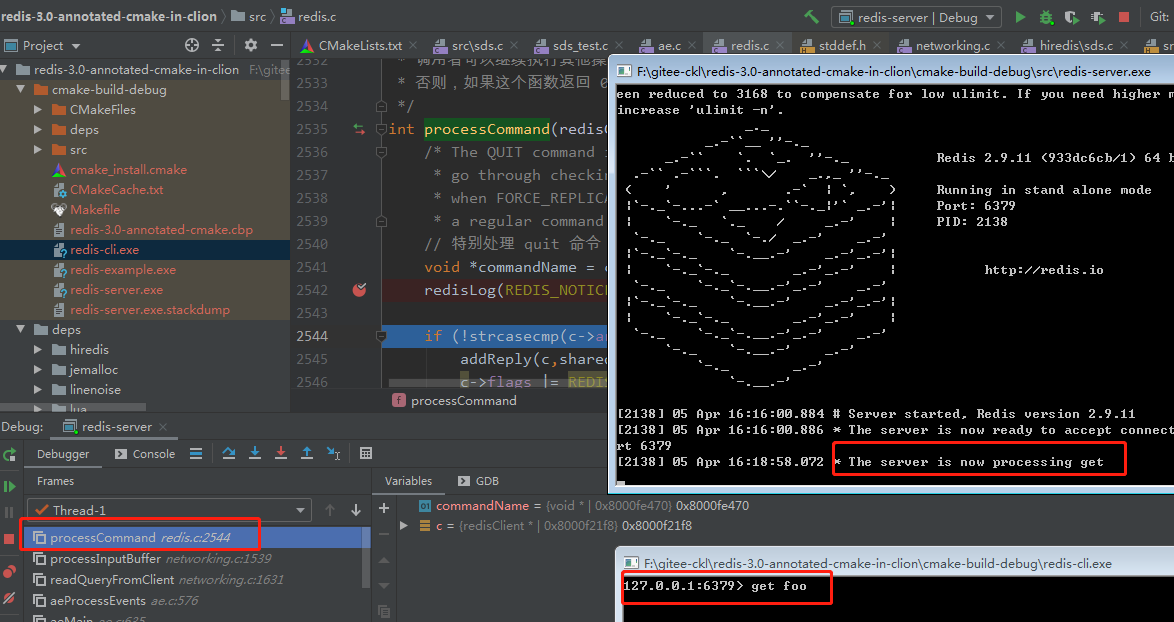
Task: Click Step Into in debugger toolbar
Action: (x=255, y=454)
